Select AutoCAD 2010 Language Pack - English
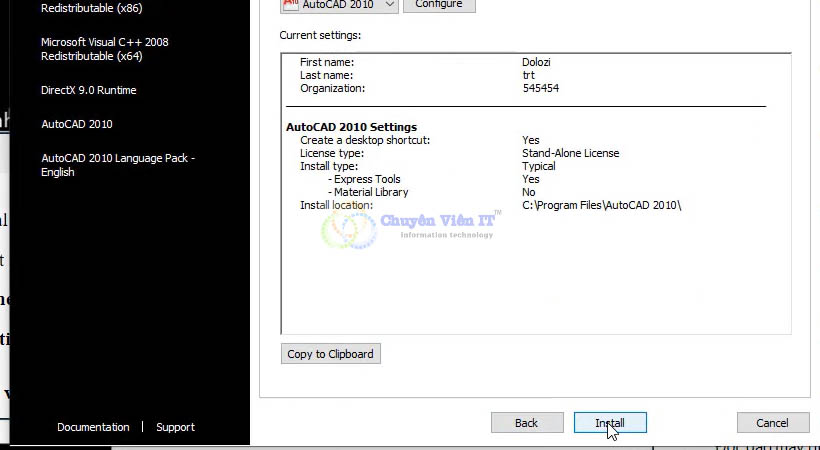The height and width of the screenshot is (450, 820). tap(117, 165)
